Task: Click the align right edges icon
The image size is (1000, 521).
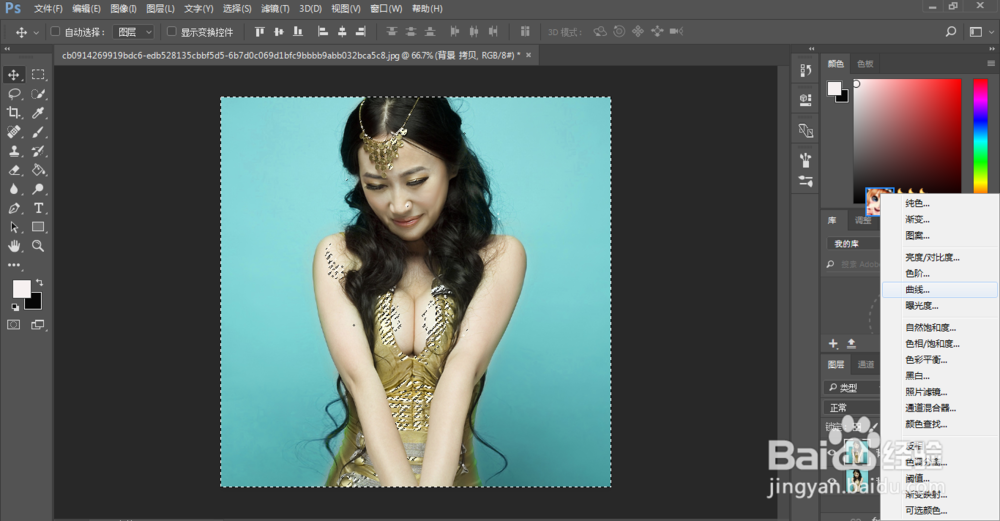Action: click(x=361, y=31)
